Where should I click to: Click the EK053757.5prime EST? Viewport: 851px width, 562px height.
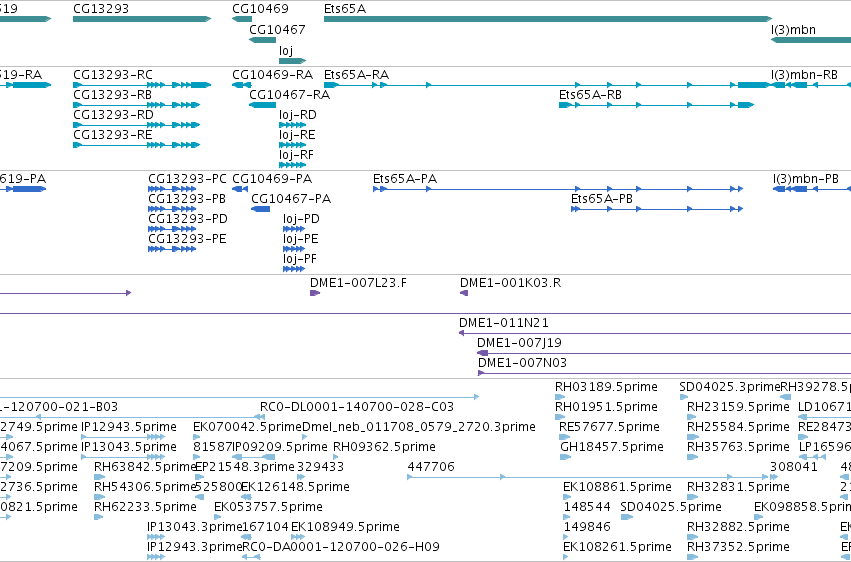[x=268, y=507]
